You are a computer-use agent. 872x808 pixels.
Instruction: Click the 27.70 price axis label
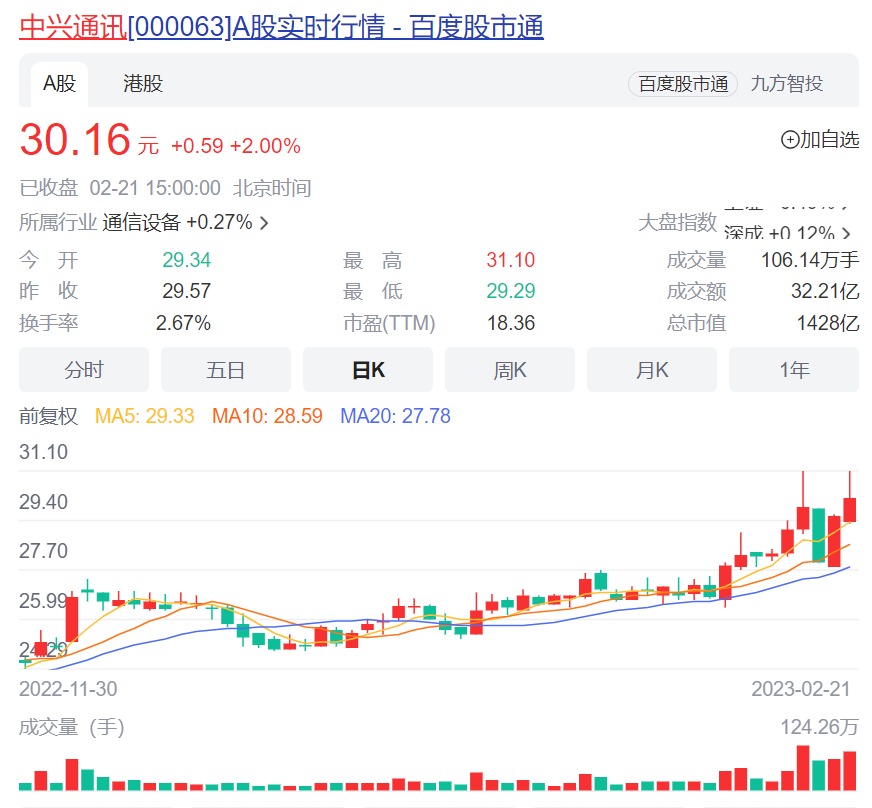pyautogui.click(x=43, y=551)
